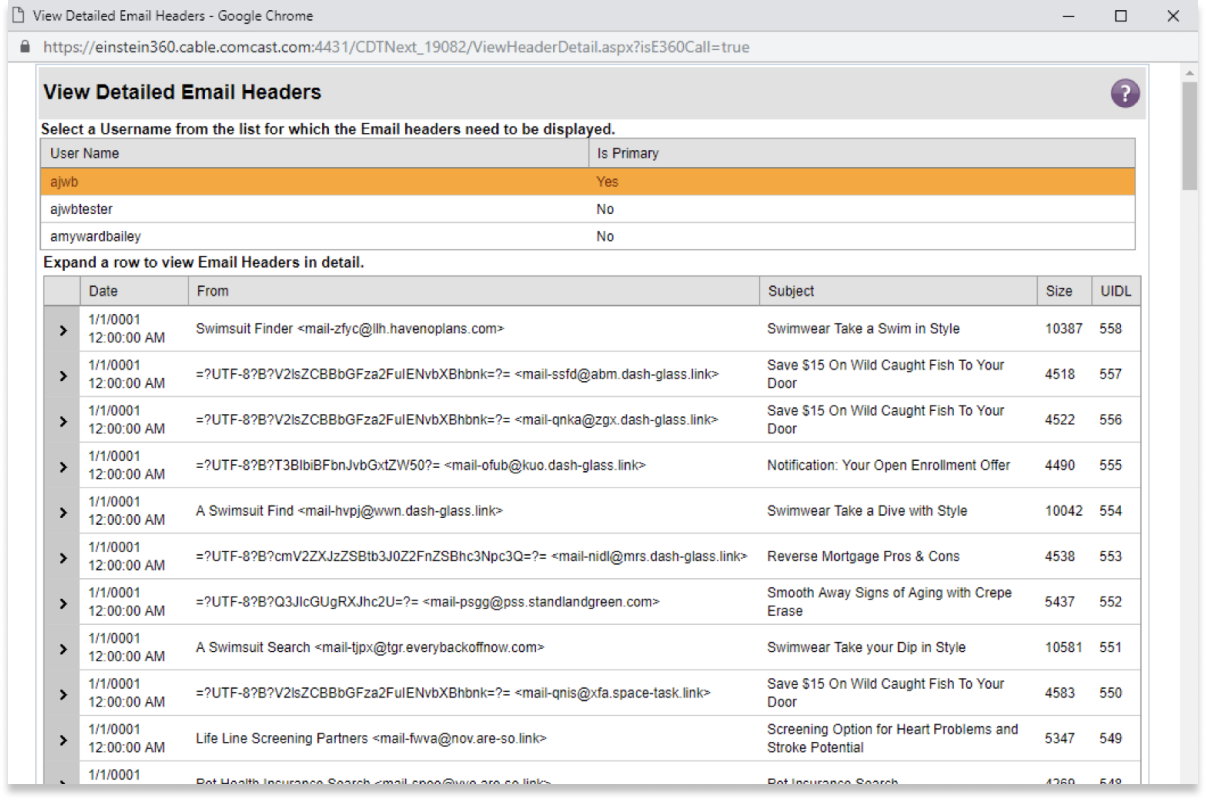Expand the Swimwear Take a Dive row
This screenshot has width=1206, height=800.
(x=63, y=512)
